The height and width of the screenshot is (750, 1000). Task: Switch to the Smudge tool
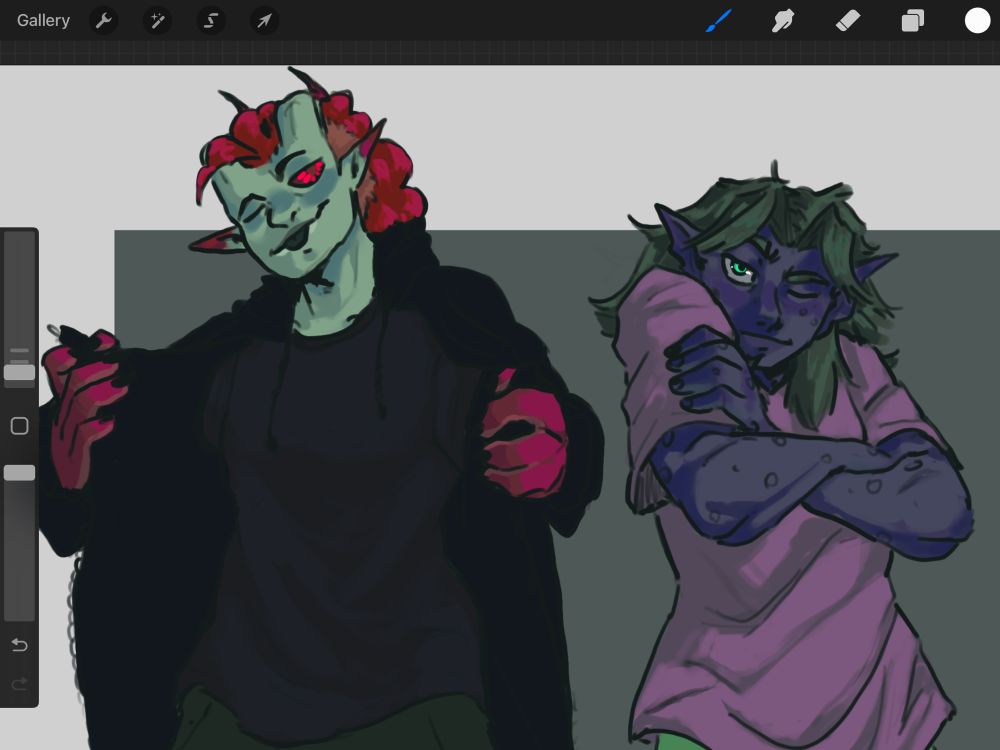[782, 20]
